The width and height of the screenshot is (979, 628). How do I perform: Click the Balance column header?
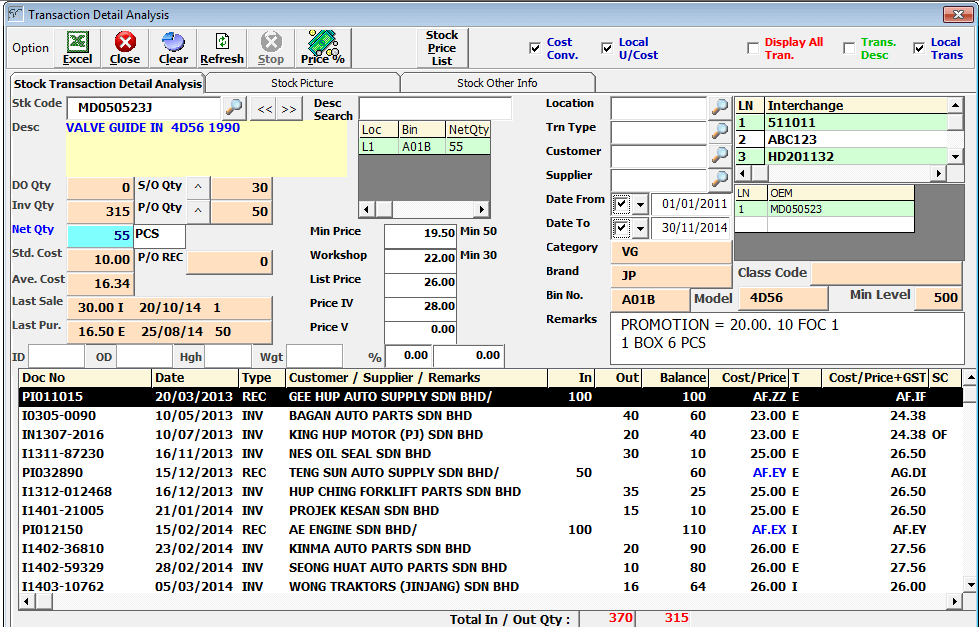tap(676, 378)
